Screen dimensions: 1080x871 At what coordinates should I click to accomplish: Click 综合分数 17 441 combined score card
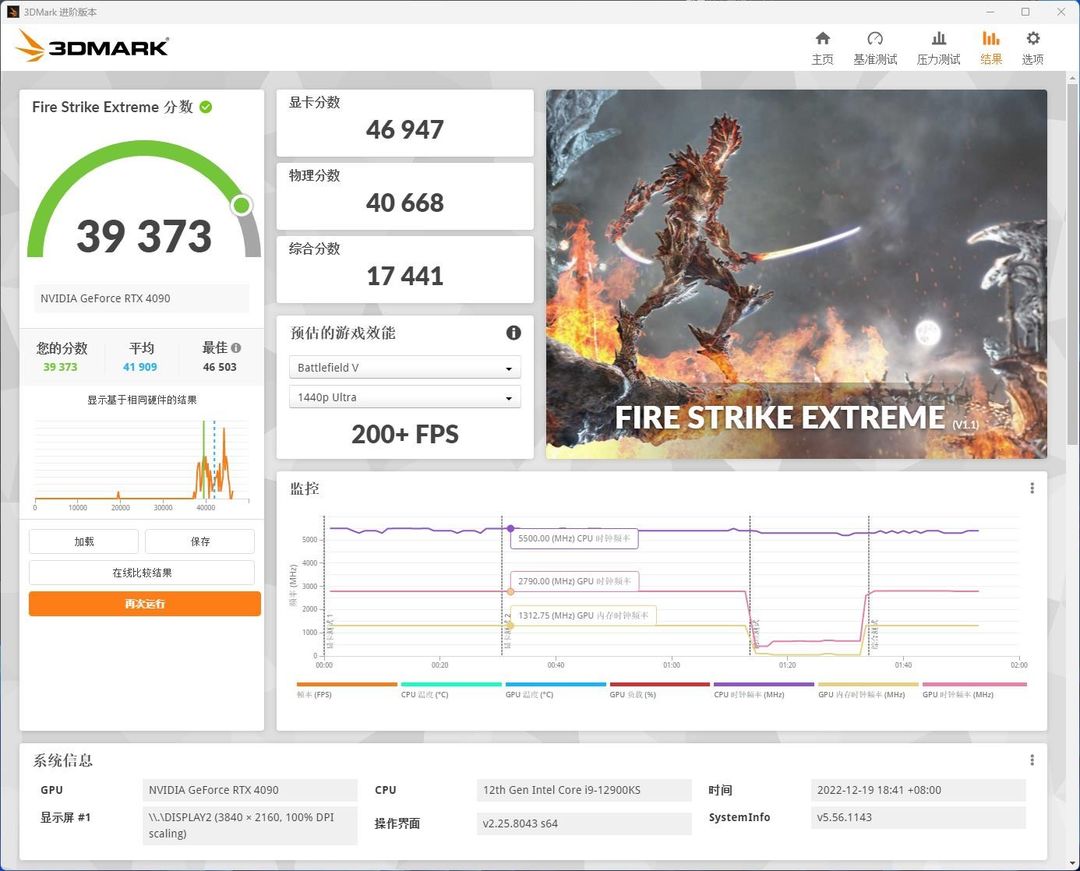405,269
